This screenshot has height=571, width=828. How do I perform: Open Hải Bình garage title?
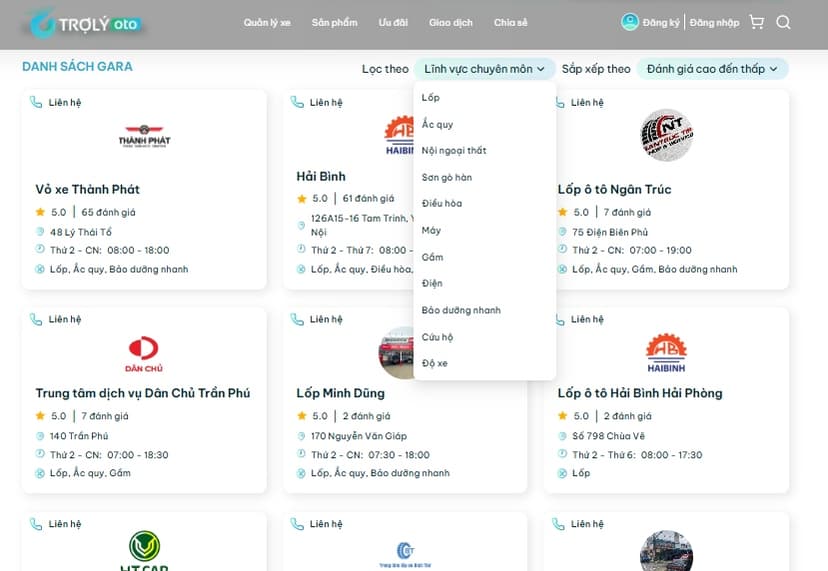coord(321,176)
